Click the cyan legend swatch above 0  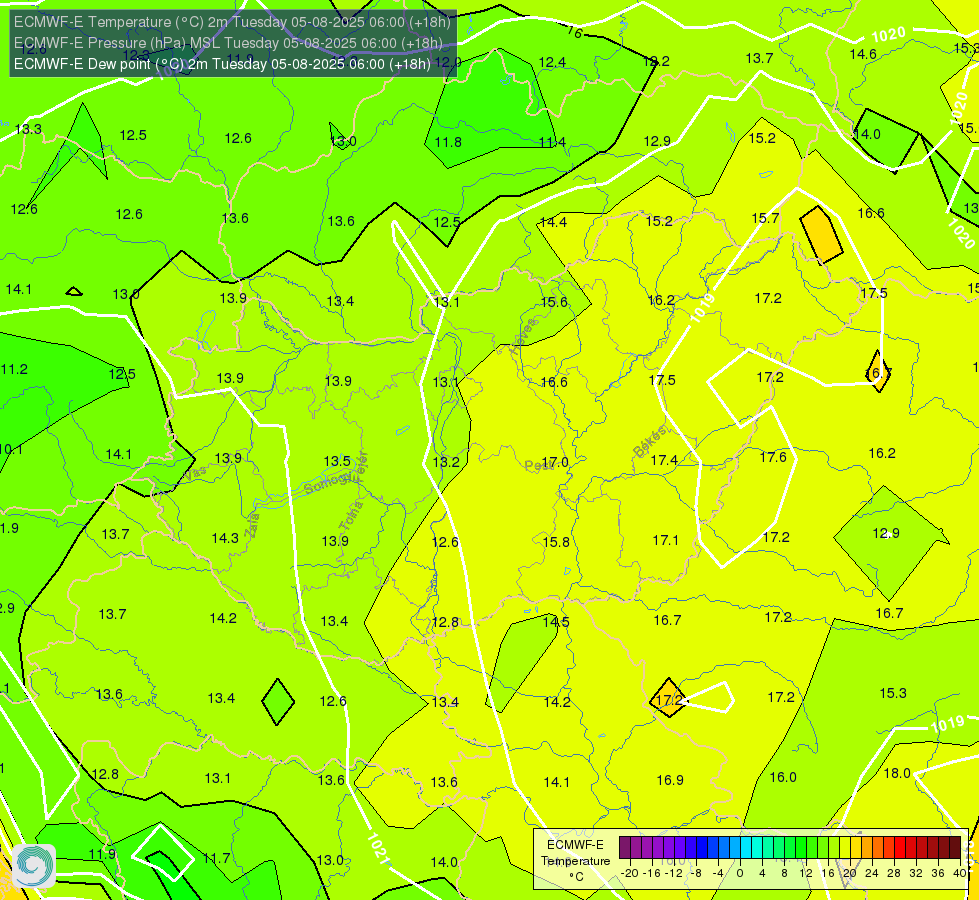click(745, 848)
